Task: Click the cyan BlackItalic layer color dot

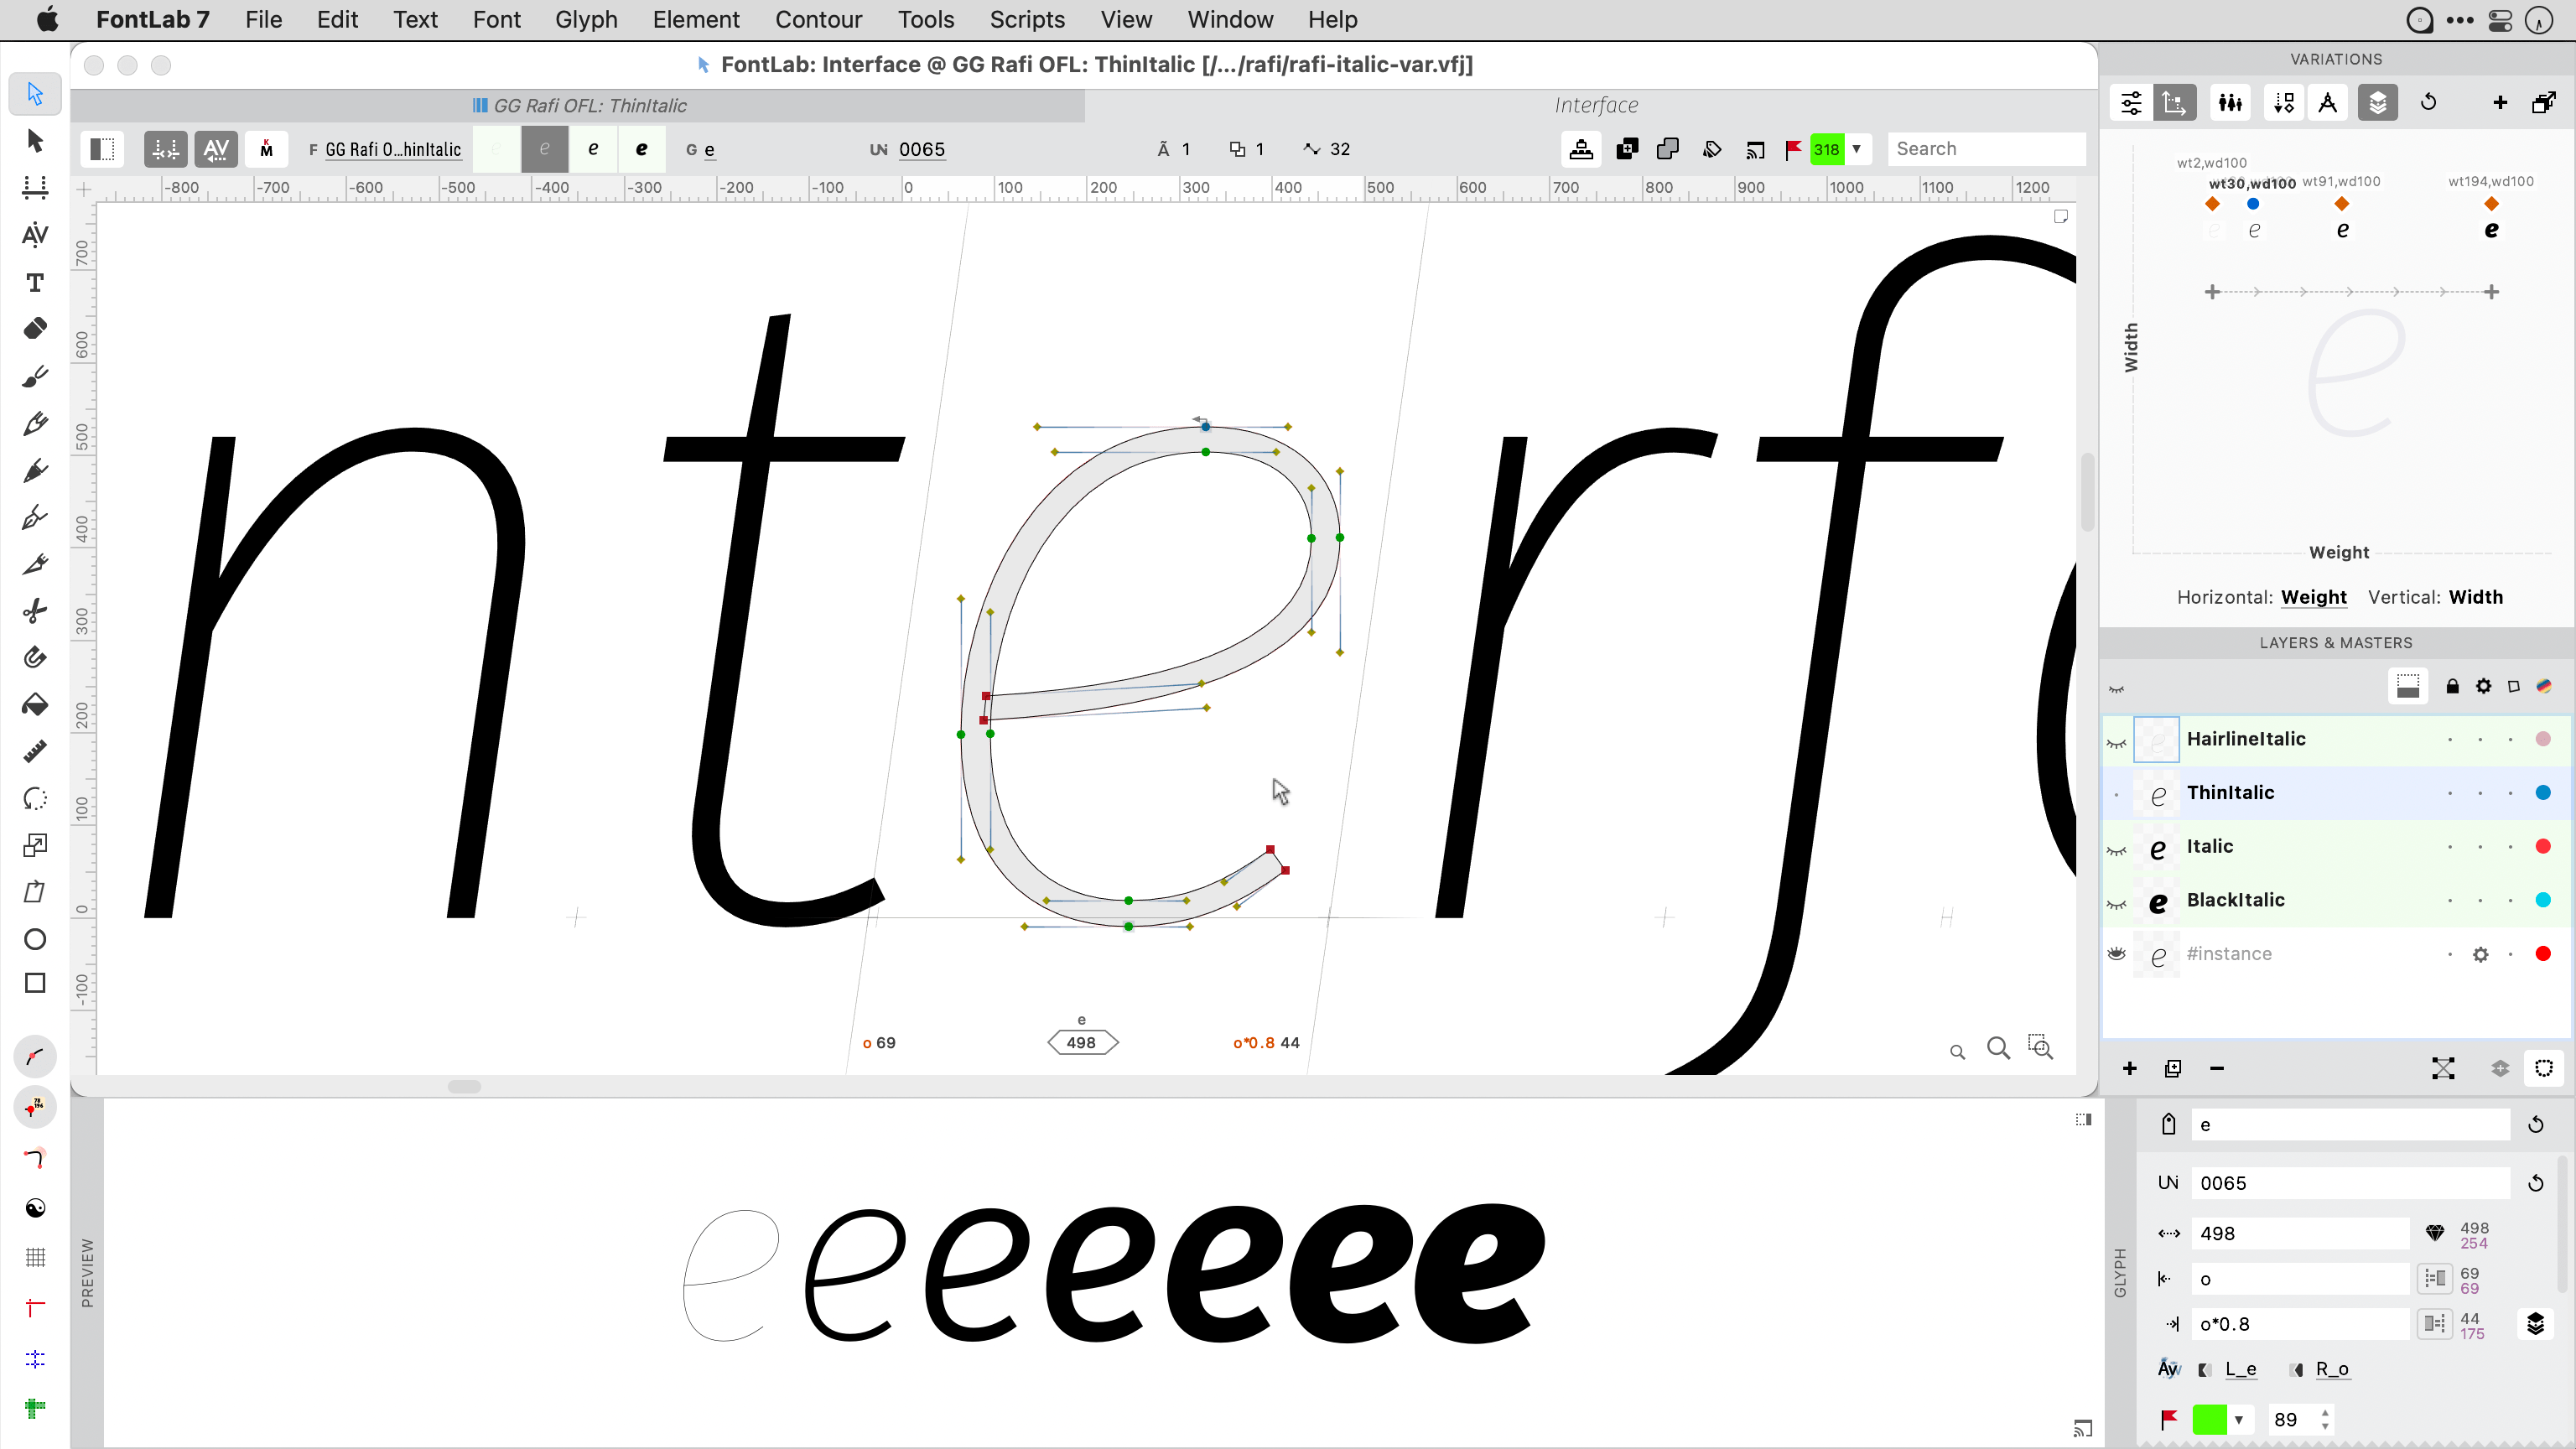Action: pyautogui.click(x=2543, y=900)
